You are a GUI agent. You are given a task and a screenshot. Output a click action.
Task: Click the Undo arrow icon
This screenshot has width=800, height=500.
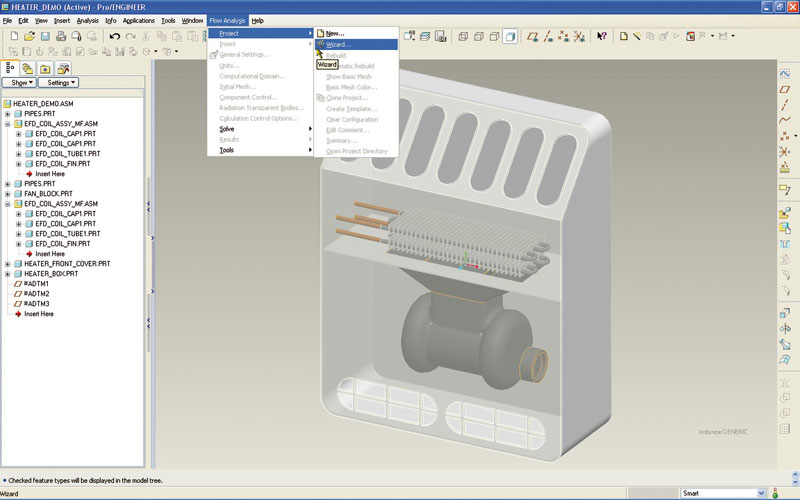(x=115, y=36)
